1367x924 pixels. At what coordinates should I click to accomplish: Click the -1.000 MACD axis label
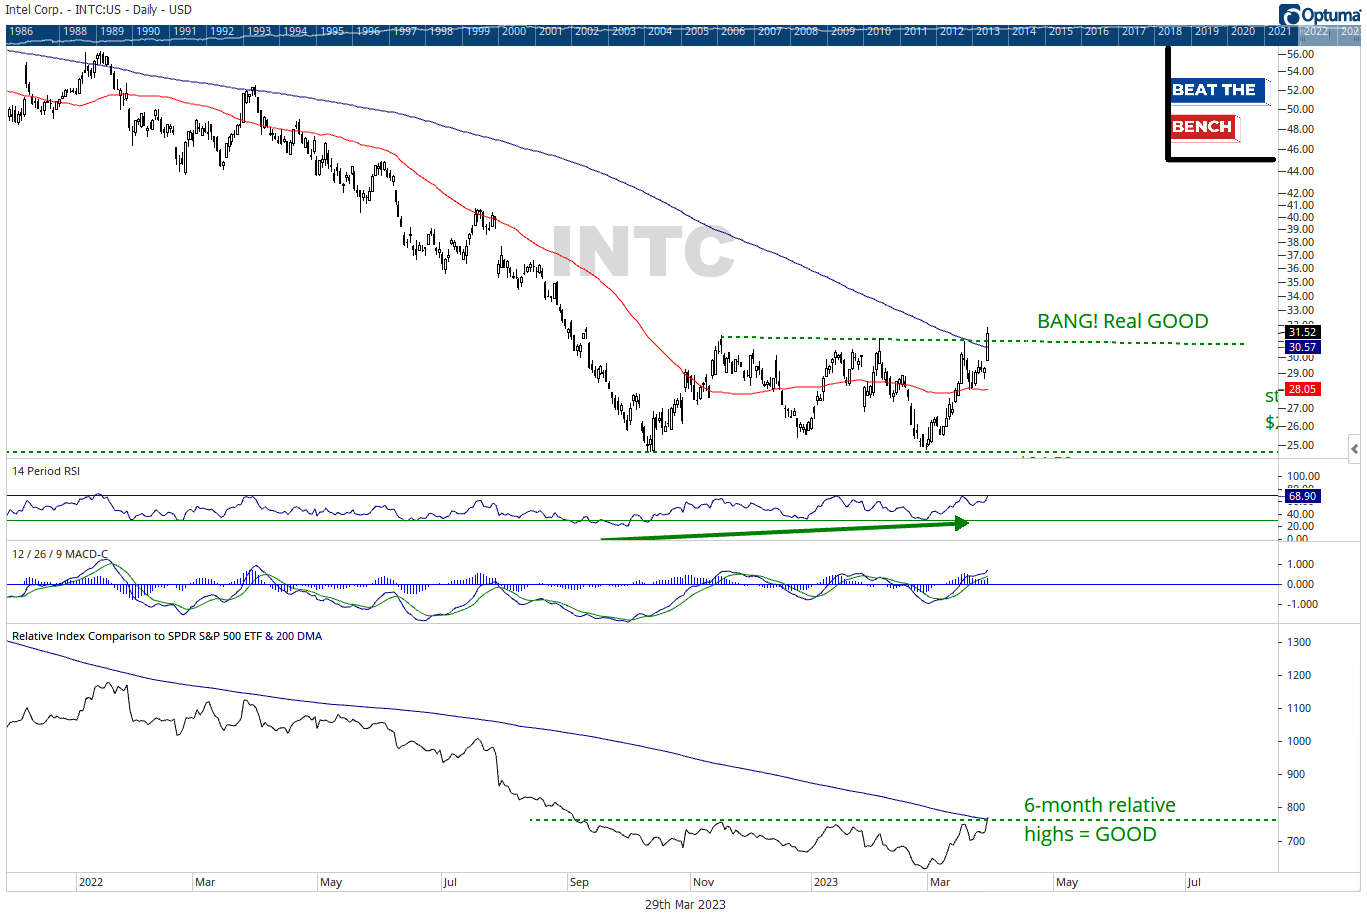pyautogui.click(x=1301, y=604)
